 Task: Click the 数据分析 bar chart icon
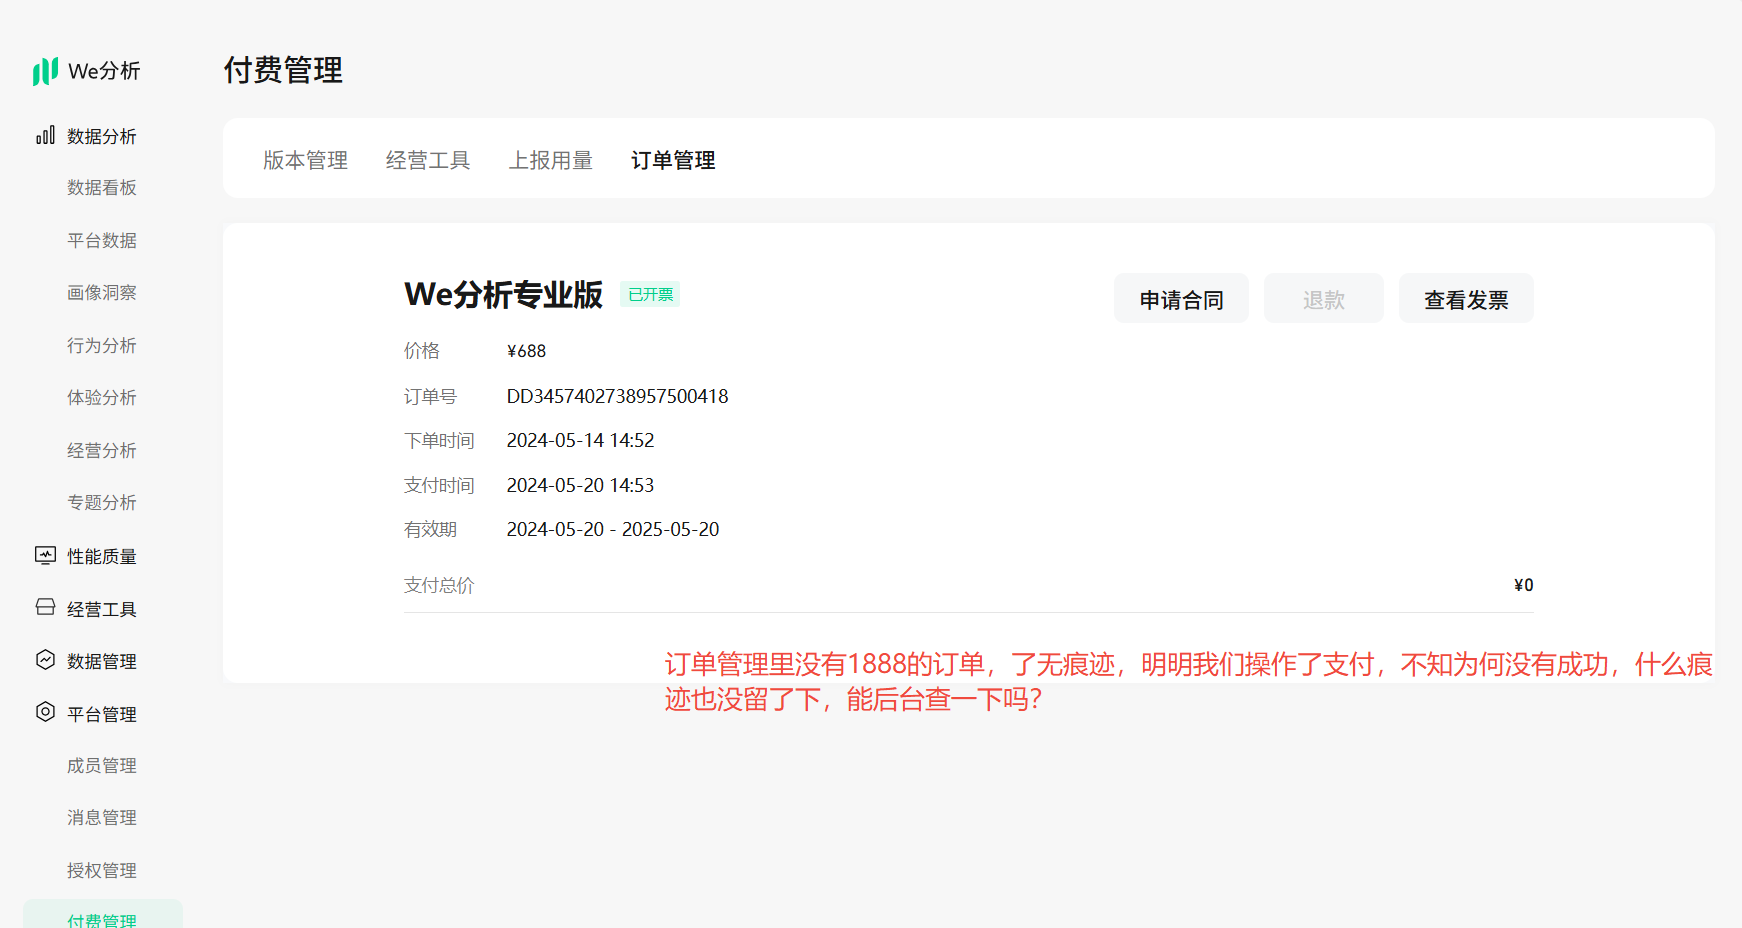[45, 135]
